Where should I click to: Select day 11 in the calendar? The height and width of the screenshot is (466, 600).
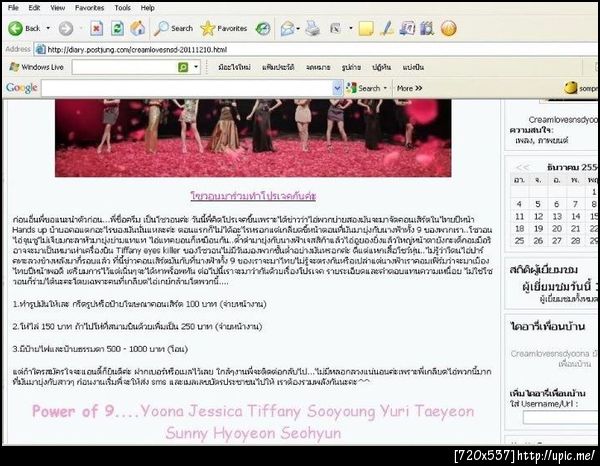click(519, 217)
